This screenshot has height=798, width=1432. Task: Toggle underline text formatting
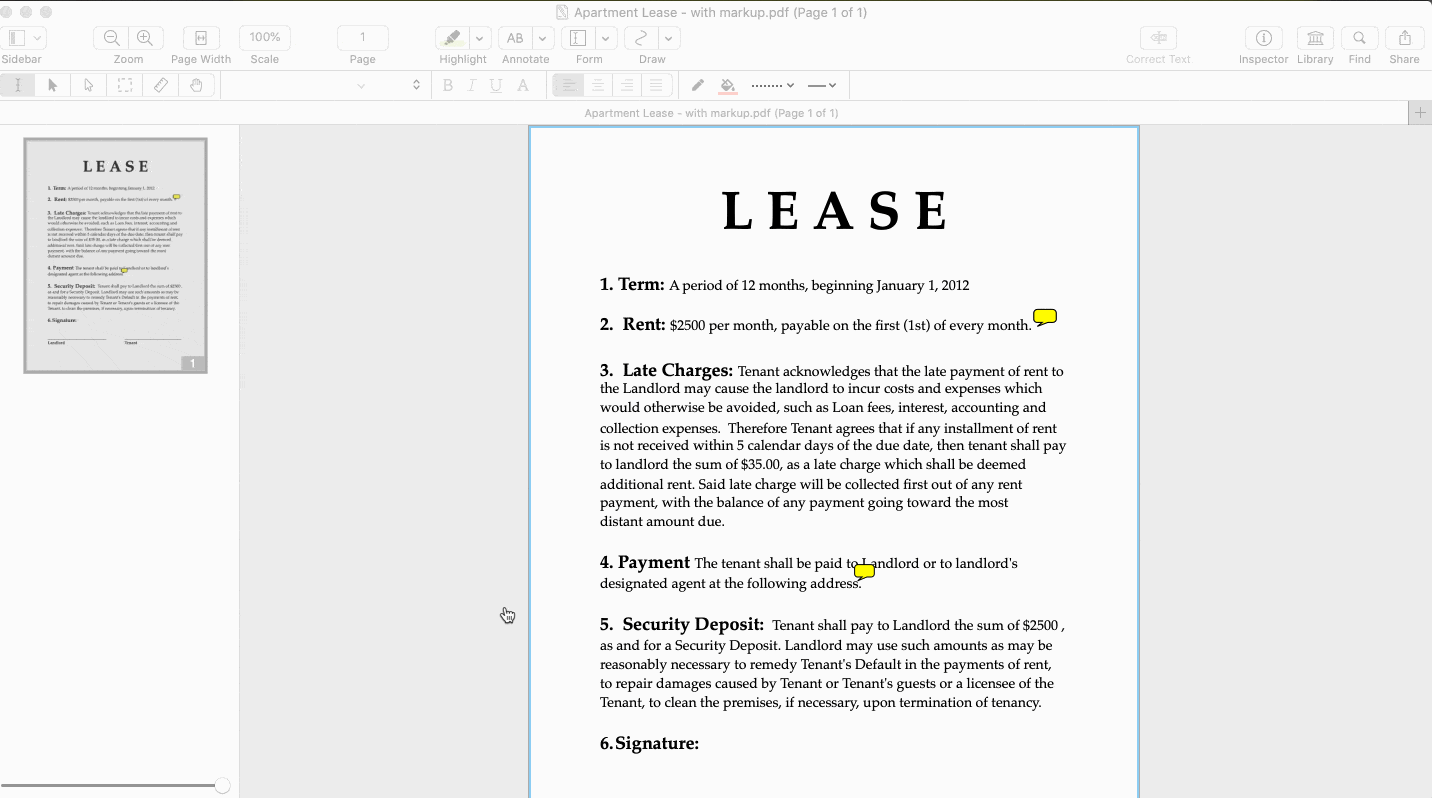tap(496, 86)
